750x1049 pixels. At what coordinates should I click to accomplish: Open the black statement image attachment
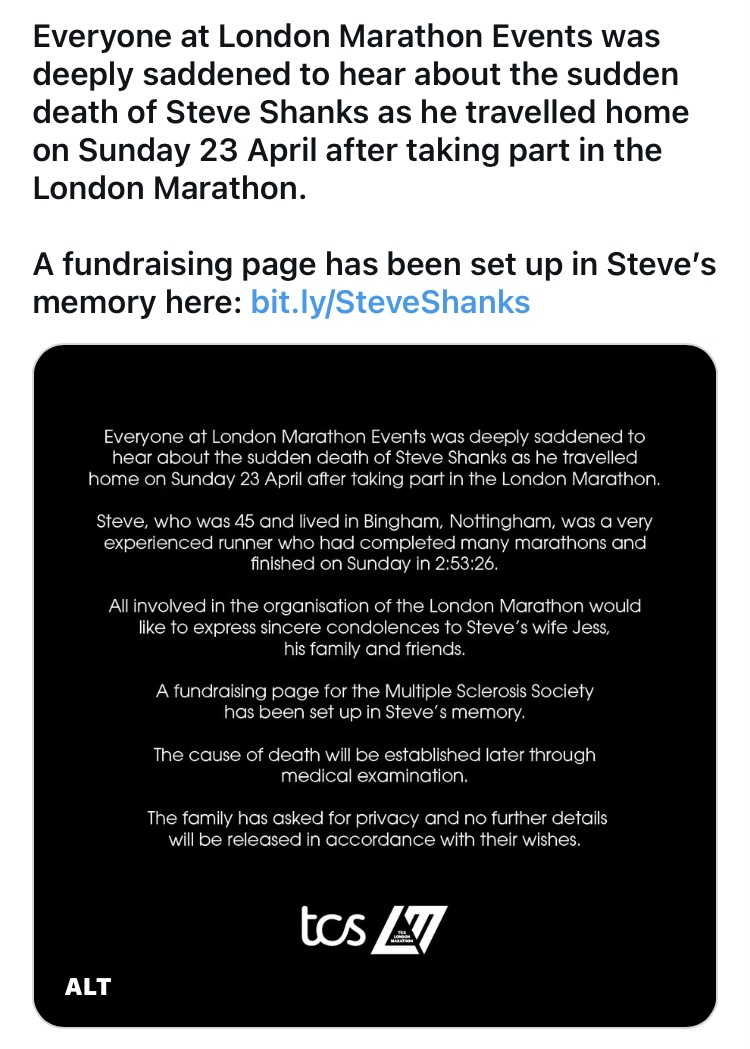(375, 686)
